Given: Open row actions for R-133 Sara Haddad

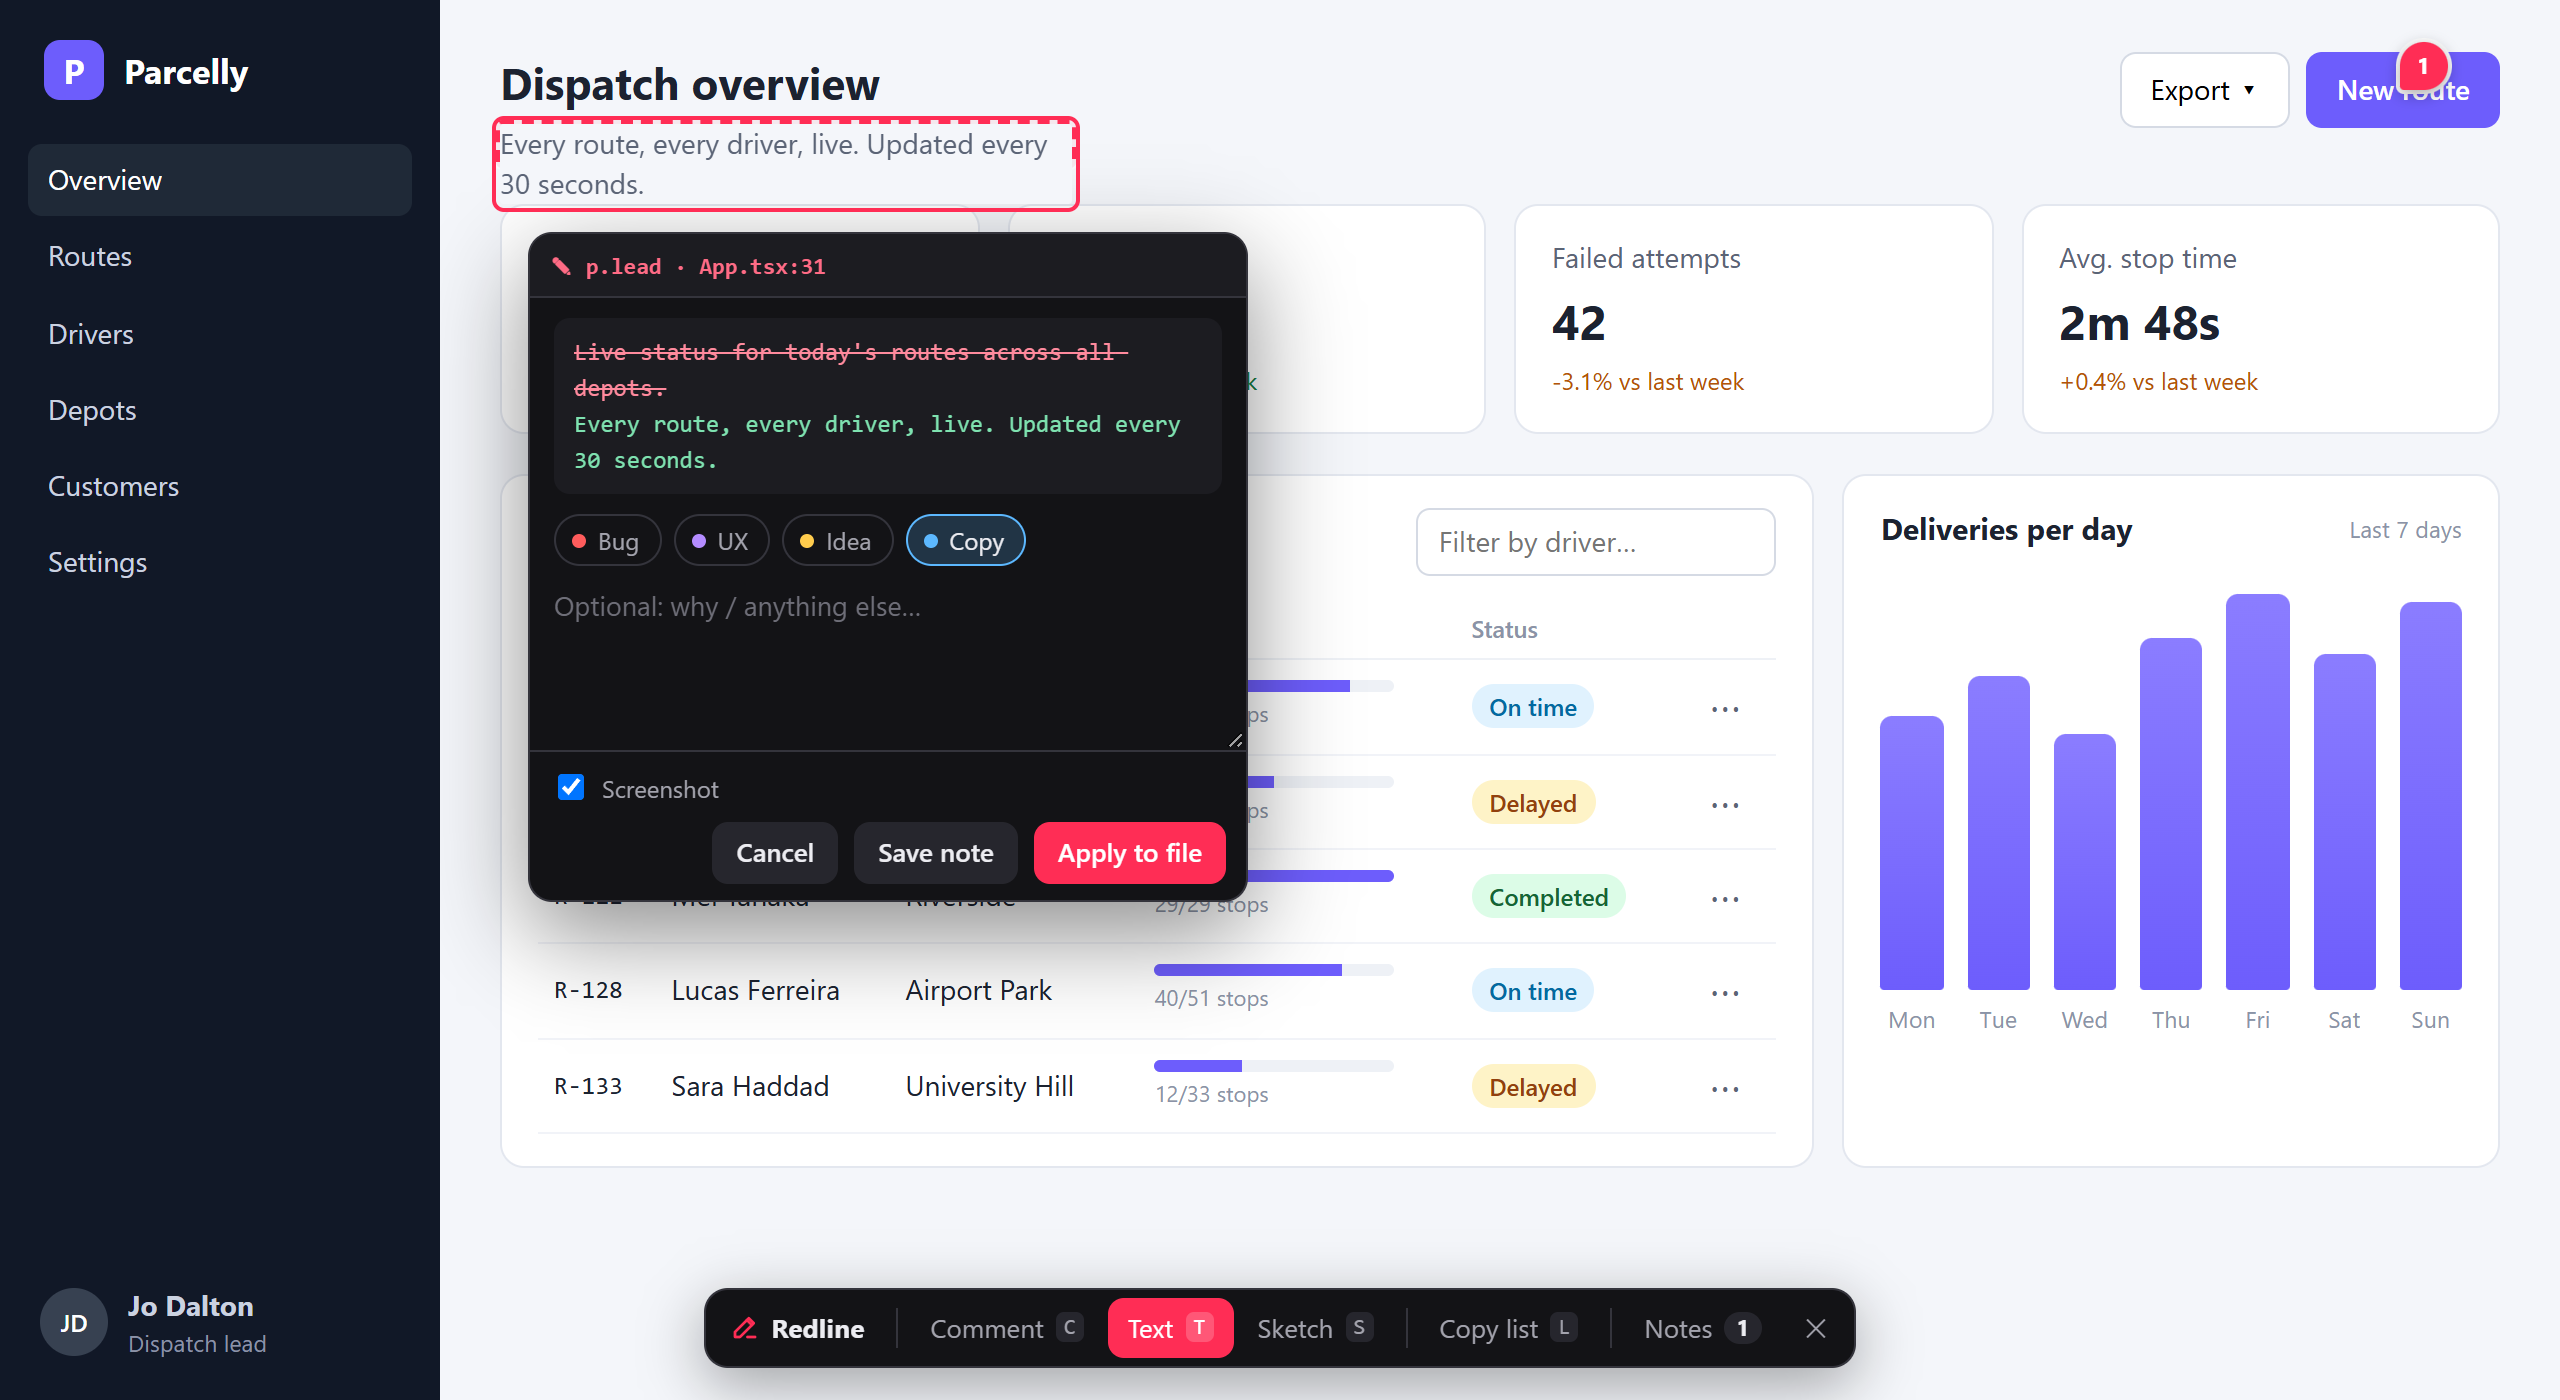Looking at the screenshot, I should (1725, 1088).
